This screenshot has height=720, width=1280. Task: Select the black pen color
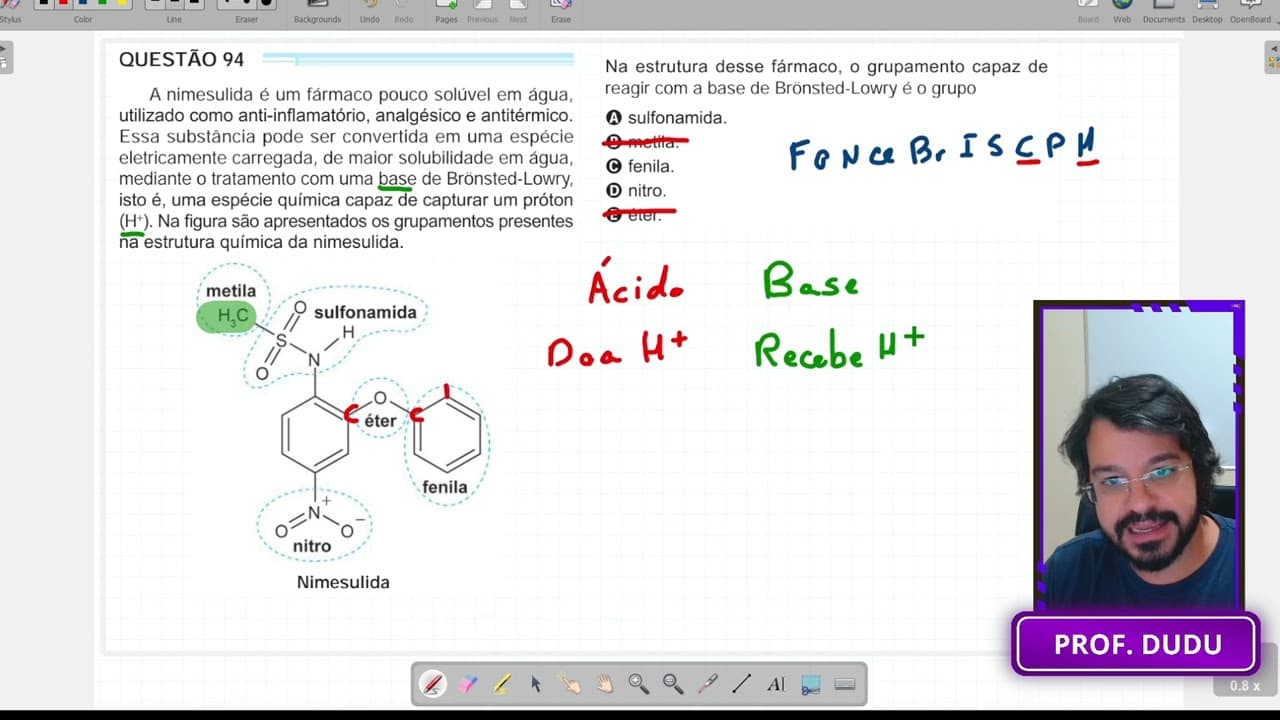tap(44, 3)
